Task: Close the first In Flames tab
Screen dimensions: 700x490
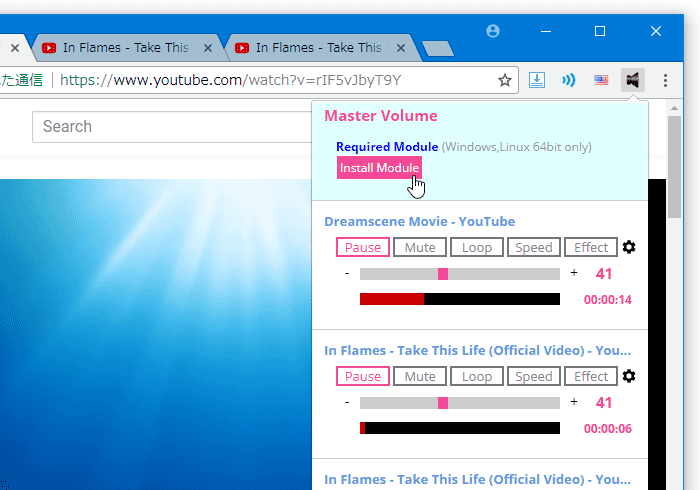Action: 208,48
